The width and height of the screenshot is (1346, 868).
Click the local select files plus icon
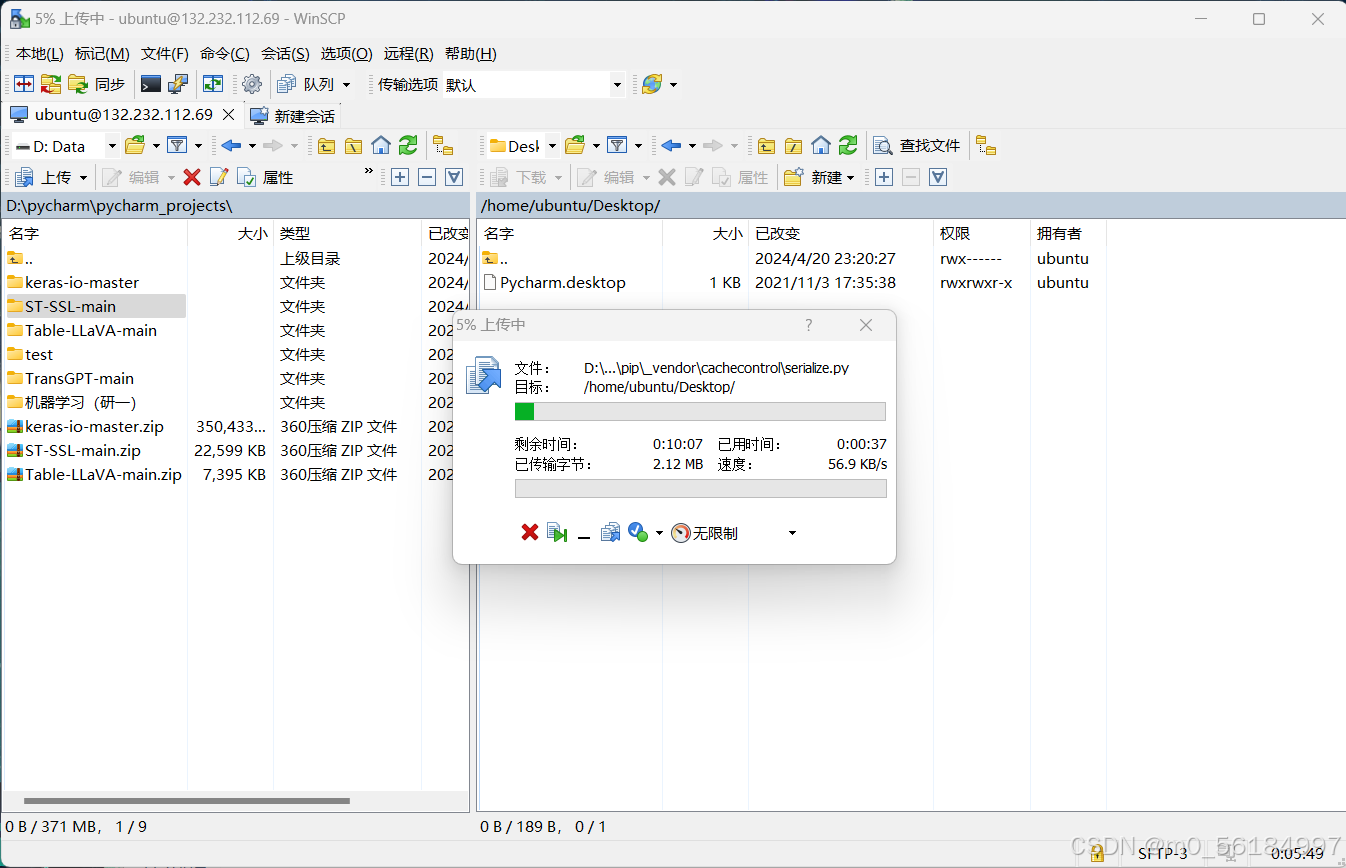tap(400, 177)
